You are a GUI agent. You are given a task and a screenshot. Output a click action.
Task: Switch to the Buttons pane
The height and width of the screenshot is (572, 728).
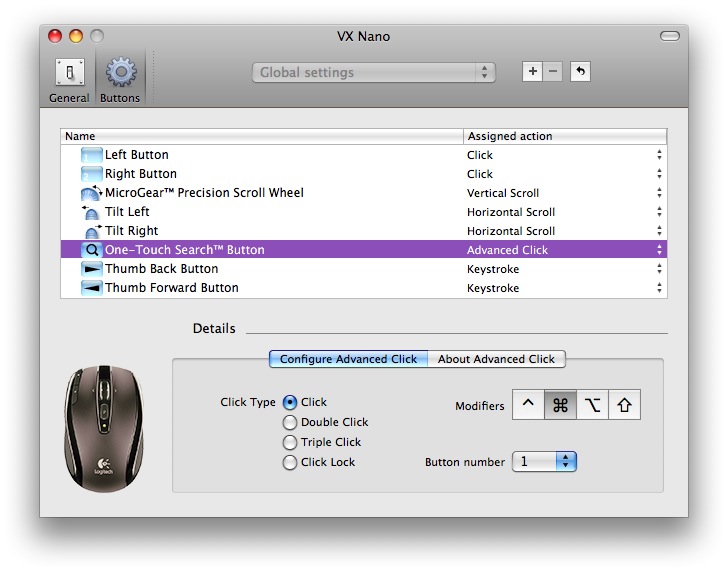coord(120,80)
